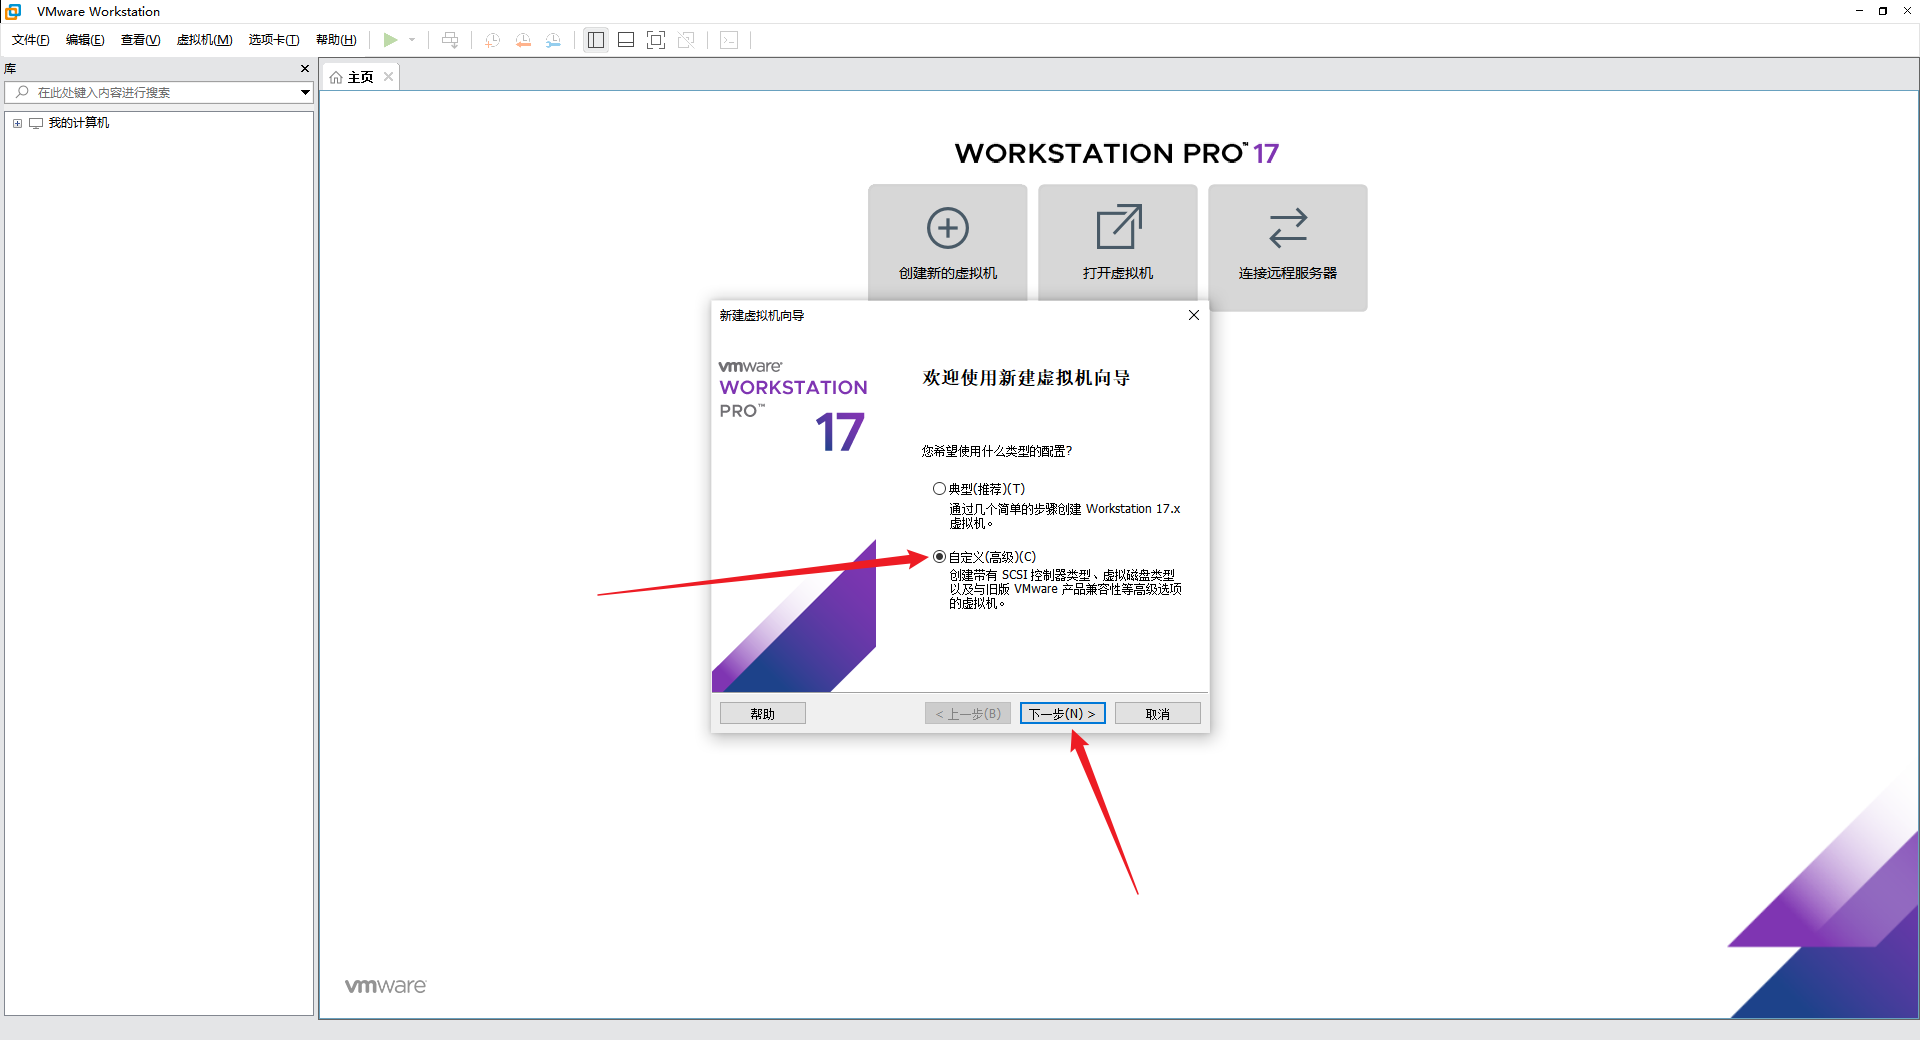1920x1040 pixels.
Task: Open the library search dropdown arrow
Action: coord(305,92)
